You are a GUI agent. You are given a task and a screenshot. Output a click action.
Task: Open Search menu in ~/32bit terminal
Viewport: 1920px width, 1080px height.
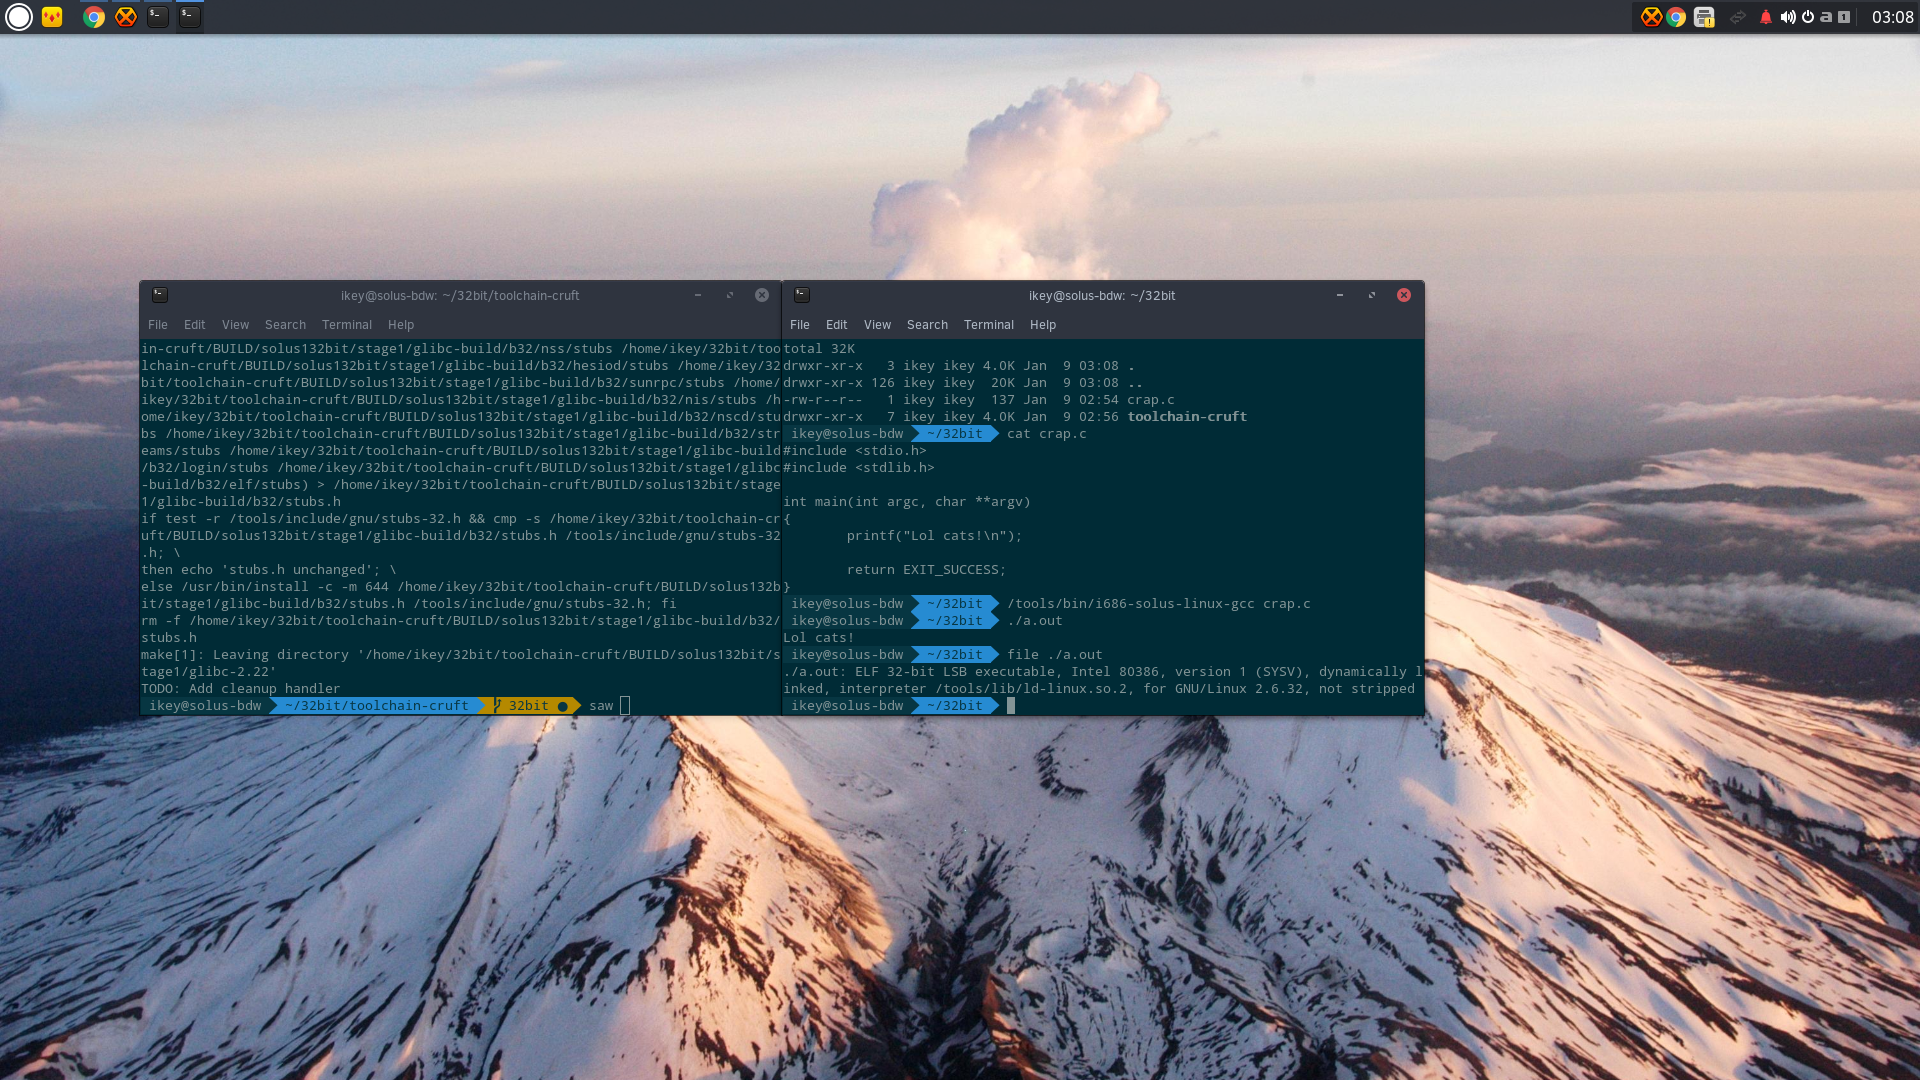point(928,325)
